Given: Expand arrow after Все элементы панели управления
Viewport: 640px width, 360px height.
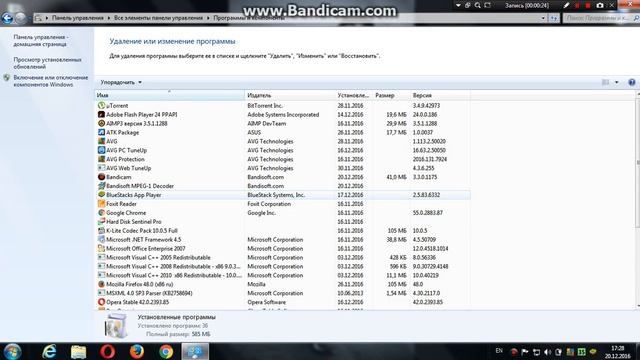Looking at the screenshot, I should point(208,18).
